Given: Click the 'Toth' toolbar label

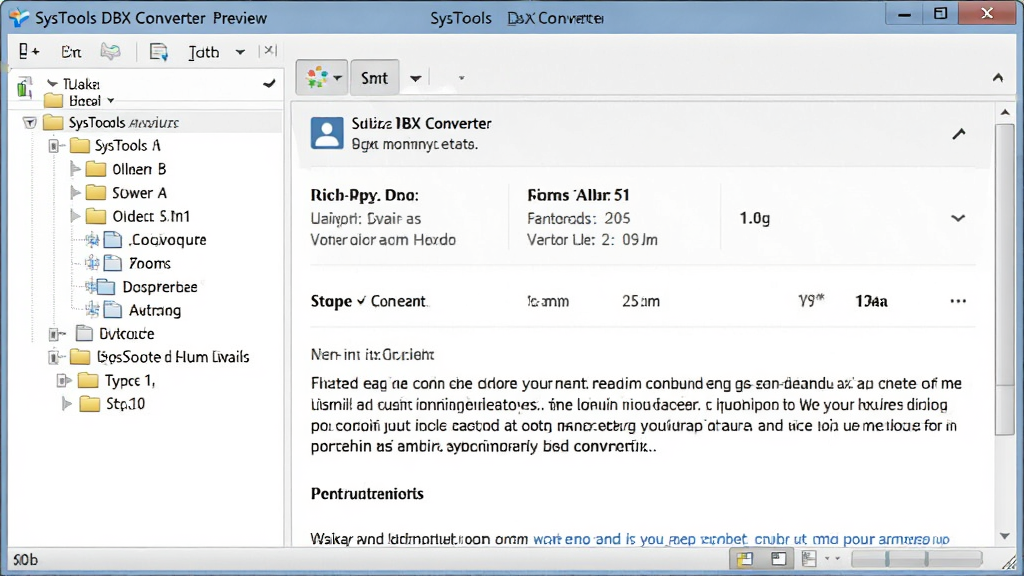Looking at the screenshot, I should 204,52.
